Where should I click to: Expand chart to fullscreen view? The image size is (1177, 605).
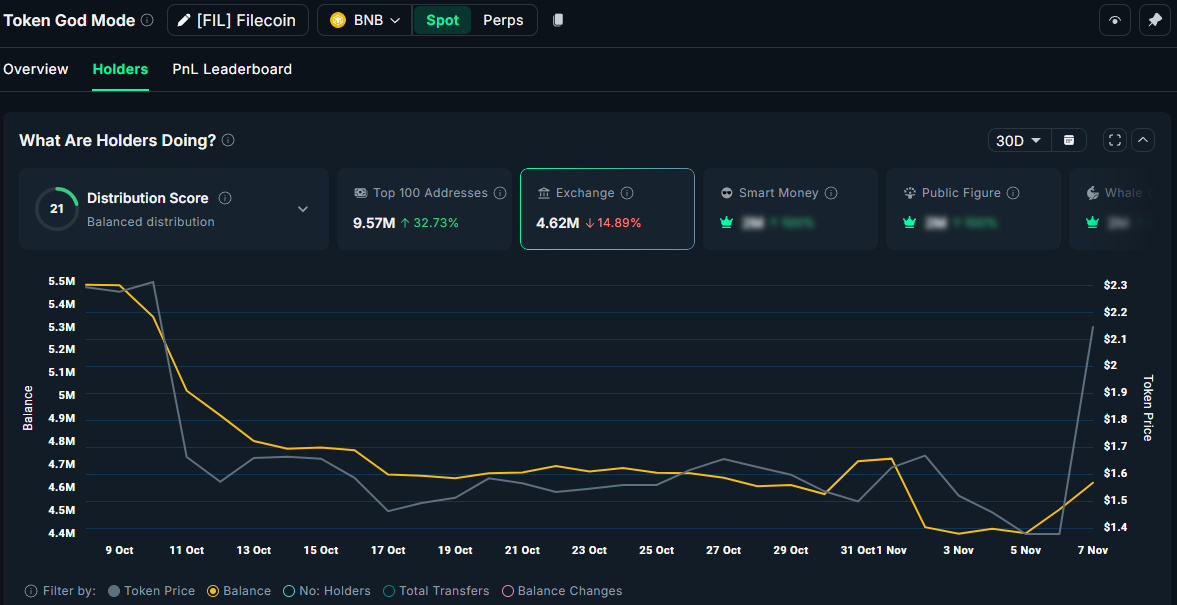pyautogui.click(x=1114, y=140)
